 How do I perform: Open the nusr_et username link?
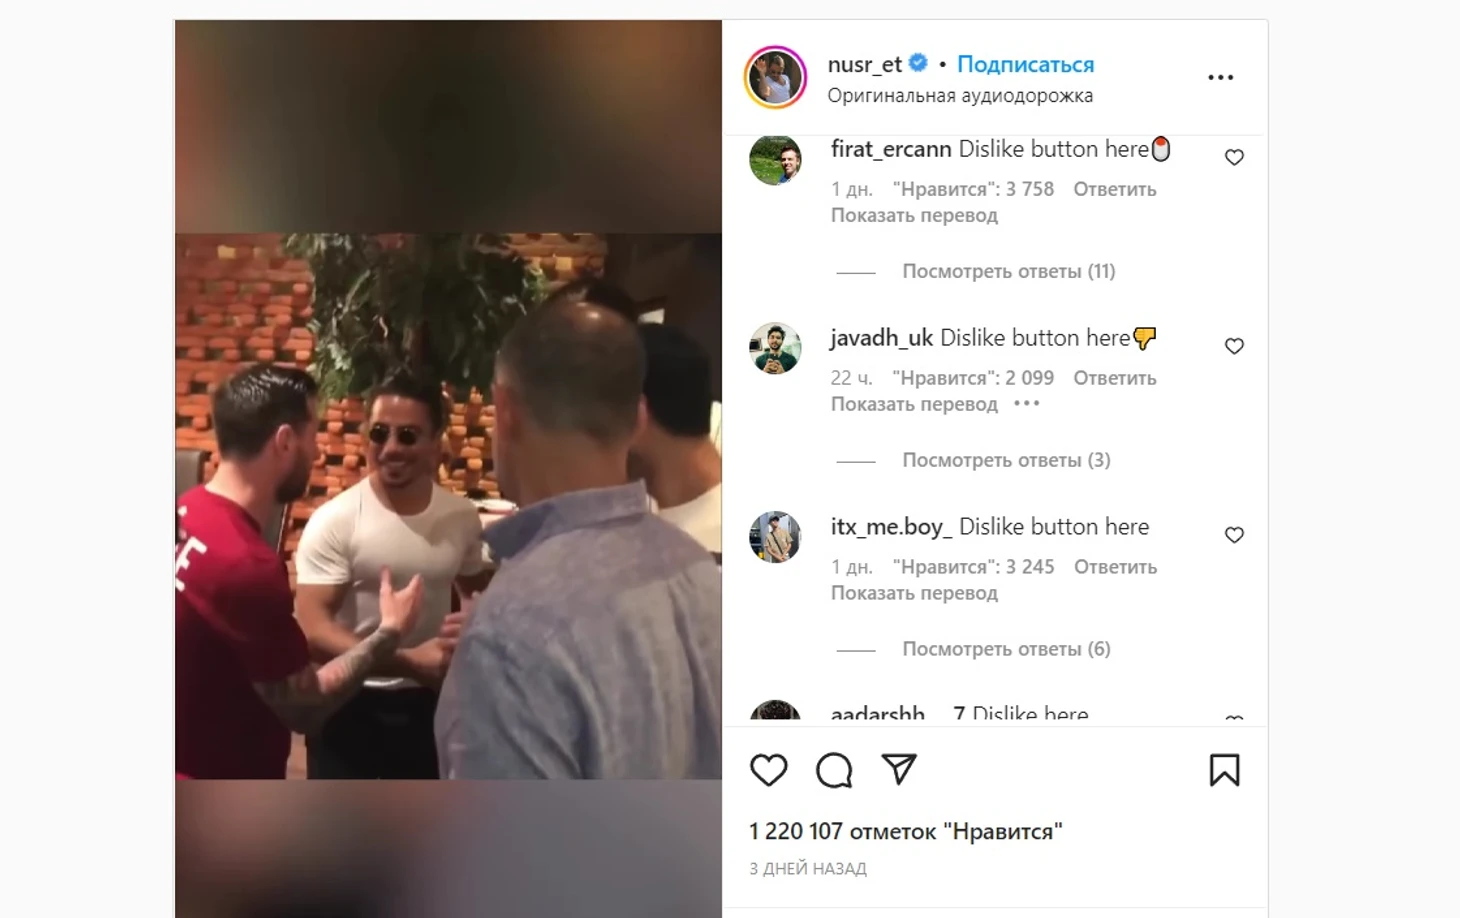865,64
